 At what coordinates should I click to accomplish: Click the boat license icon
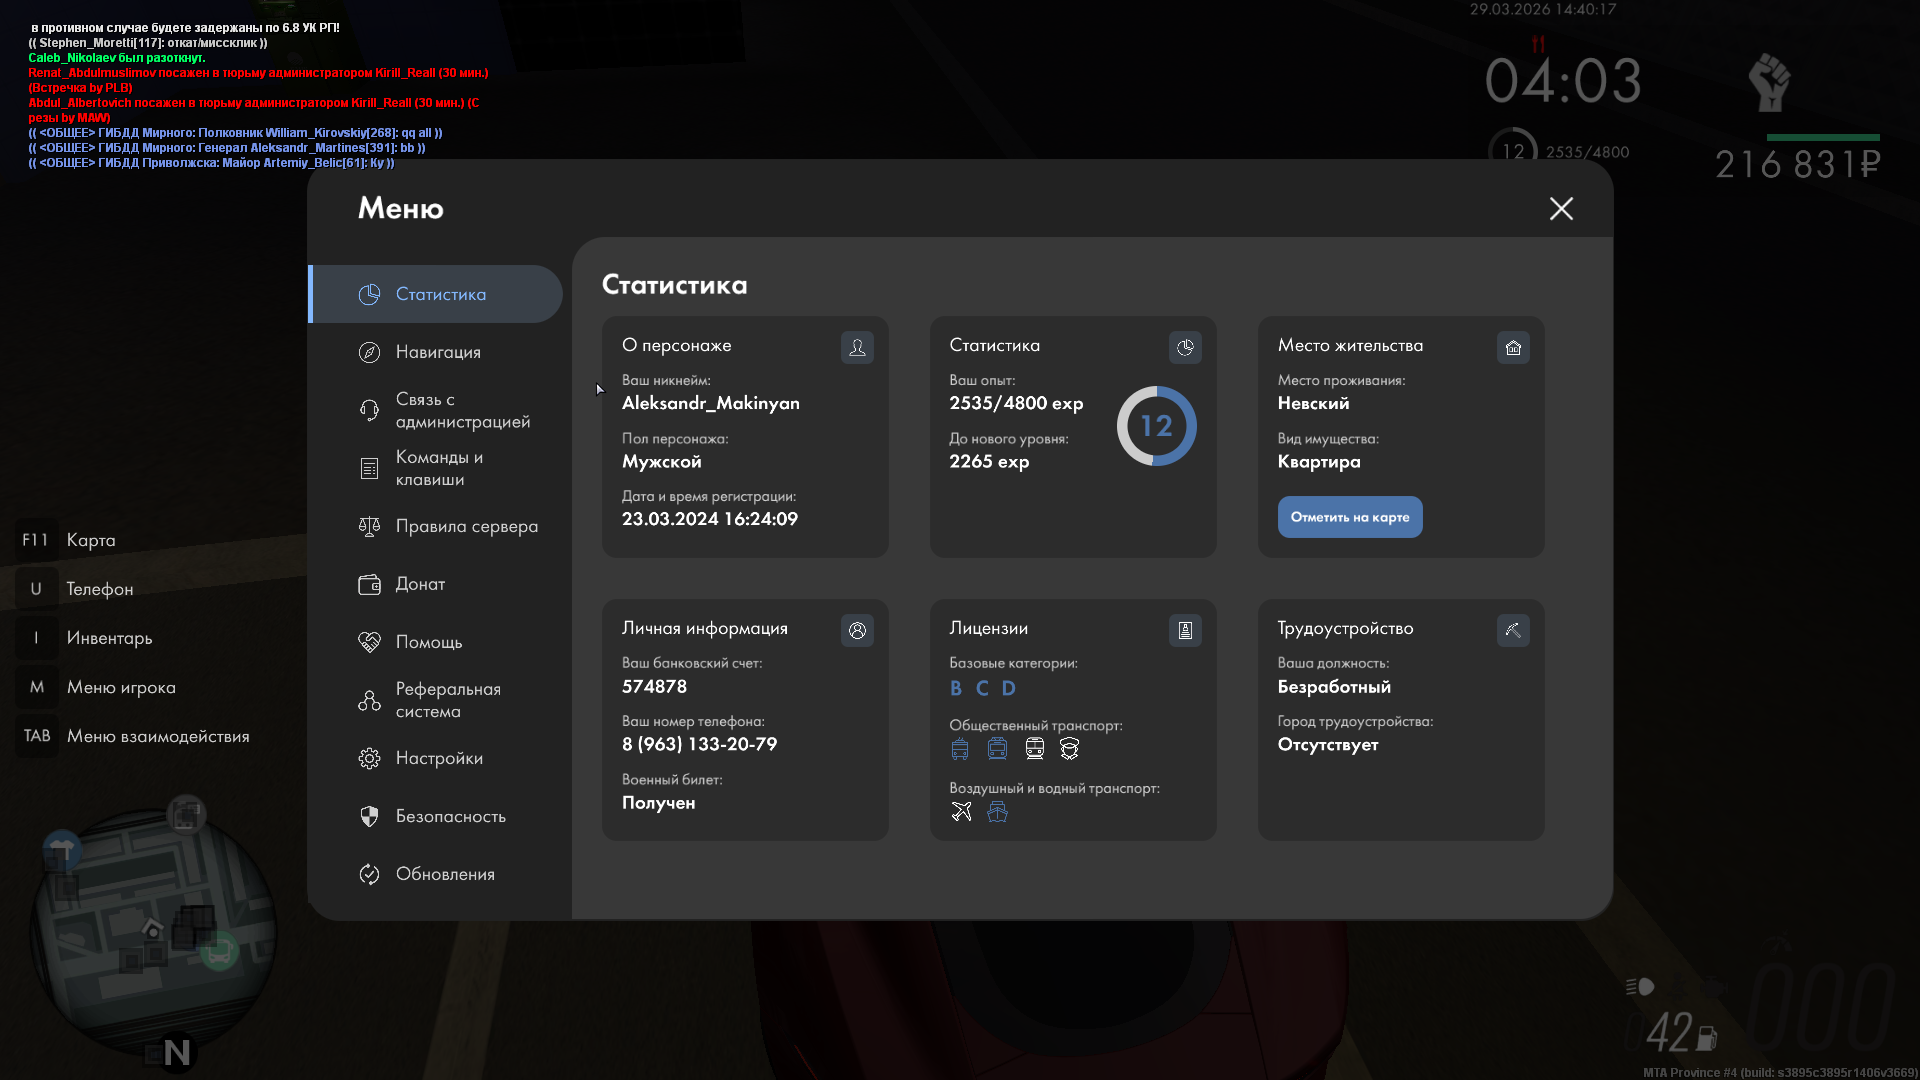click(x=997, y=811)
